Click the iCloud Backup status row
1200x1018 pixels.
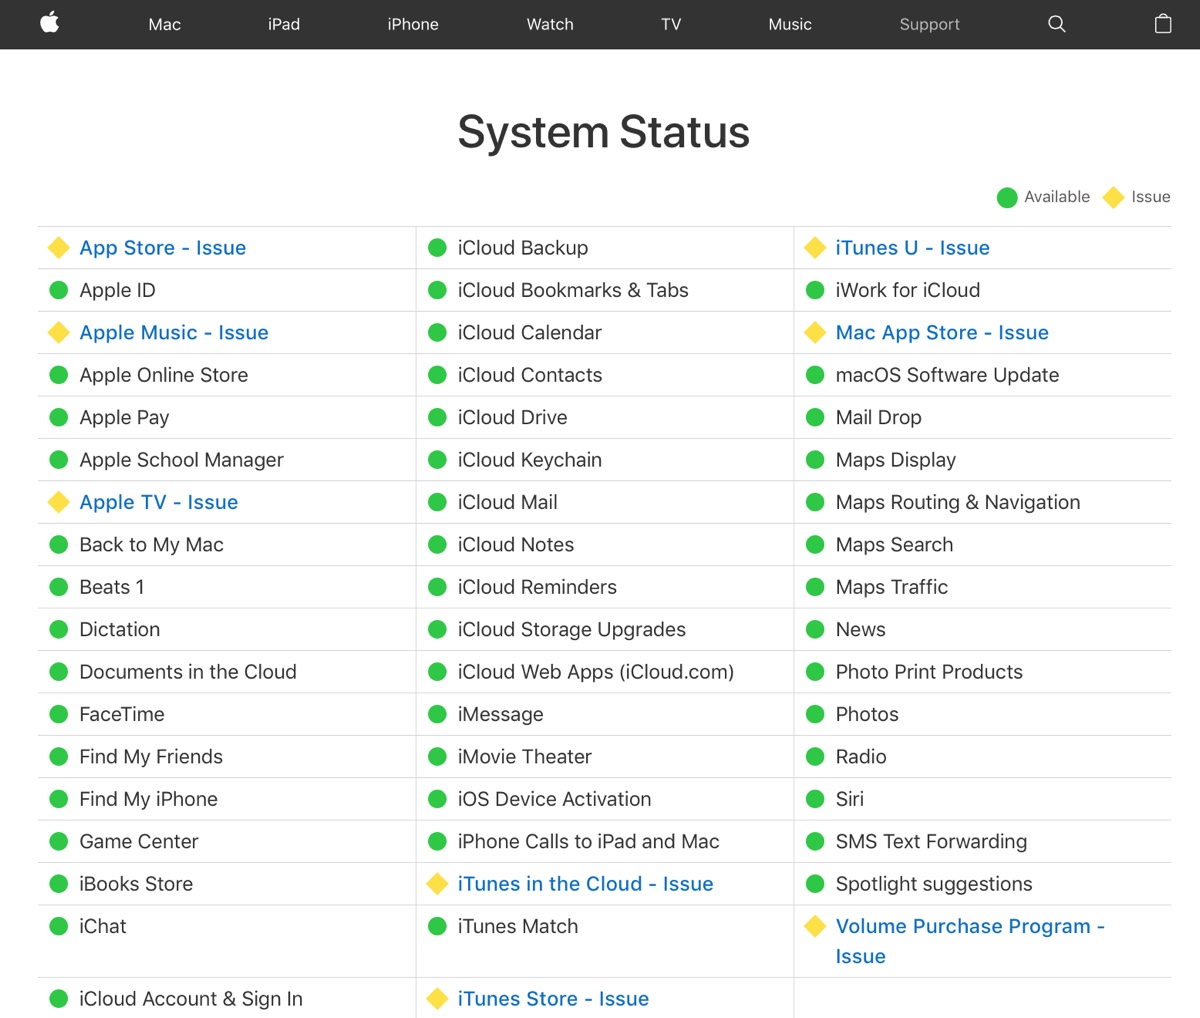point(522,247)
